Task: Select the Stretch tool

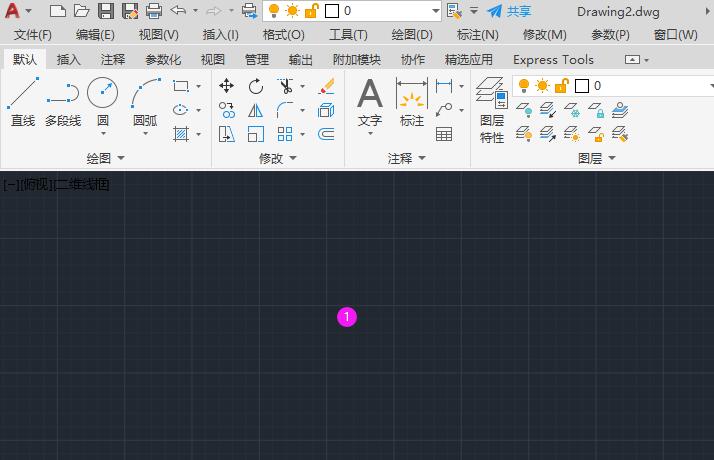Action: click(x=226, y=134)
